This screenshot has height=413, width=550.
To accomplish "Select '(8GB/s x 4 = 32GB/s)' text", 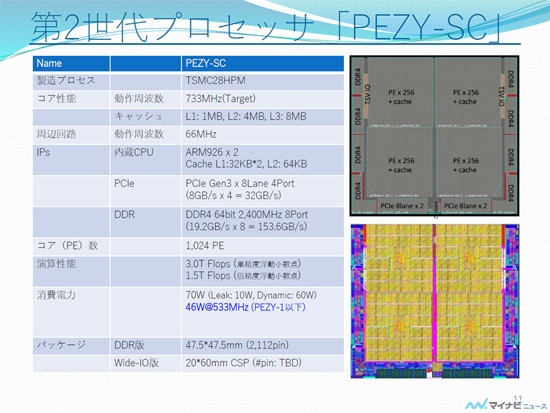I will [233, 195].
